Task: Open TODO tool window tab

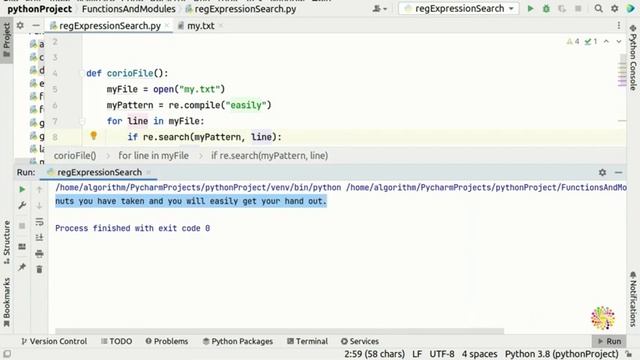Action: tap(116, 341)
